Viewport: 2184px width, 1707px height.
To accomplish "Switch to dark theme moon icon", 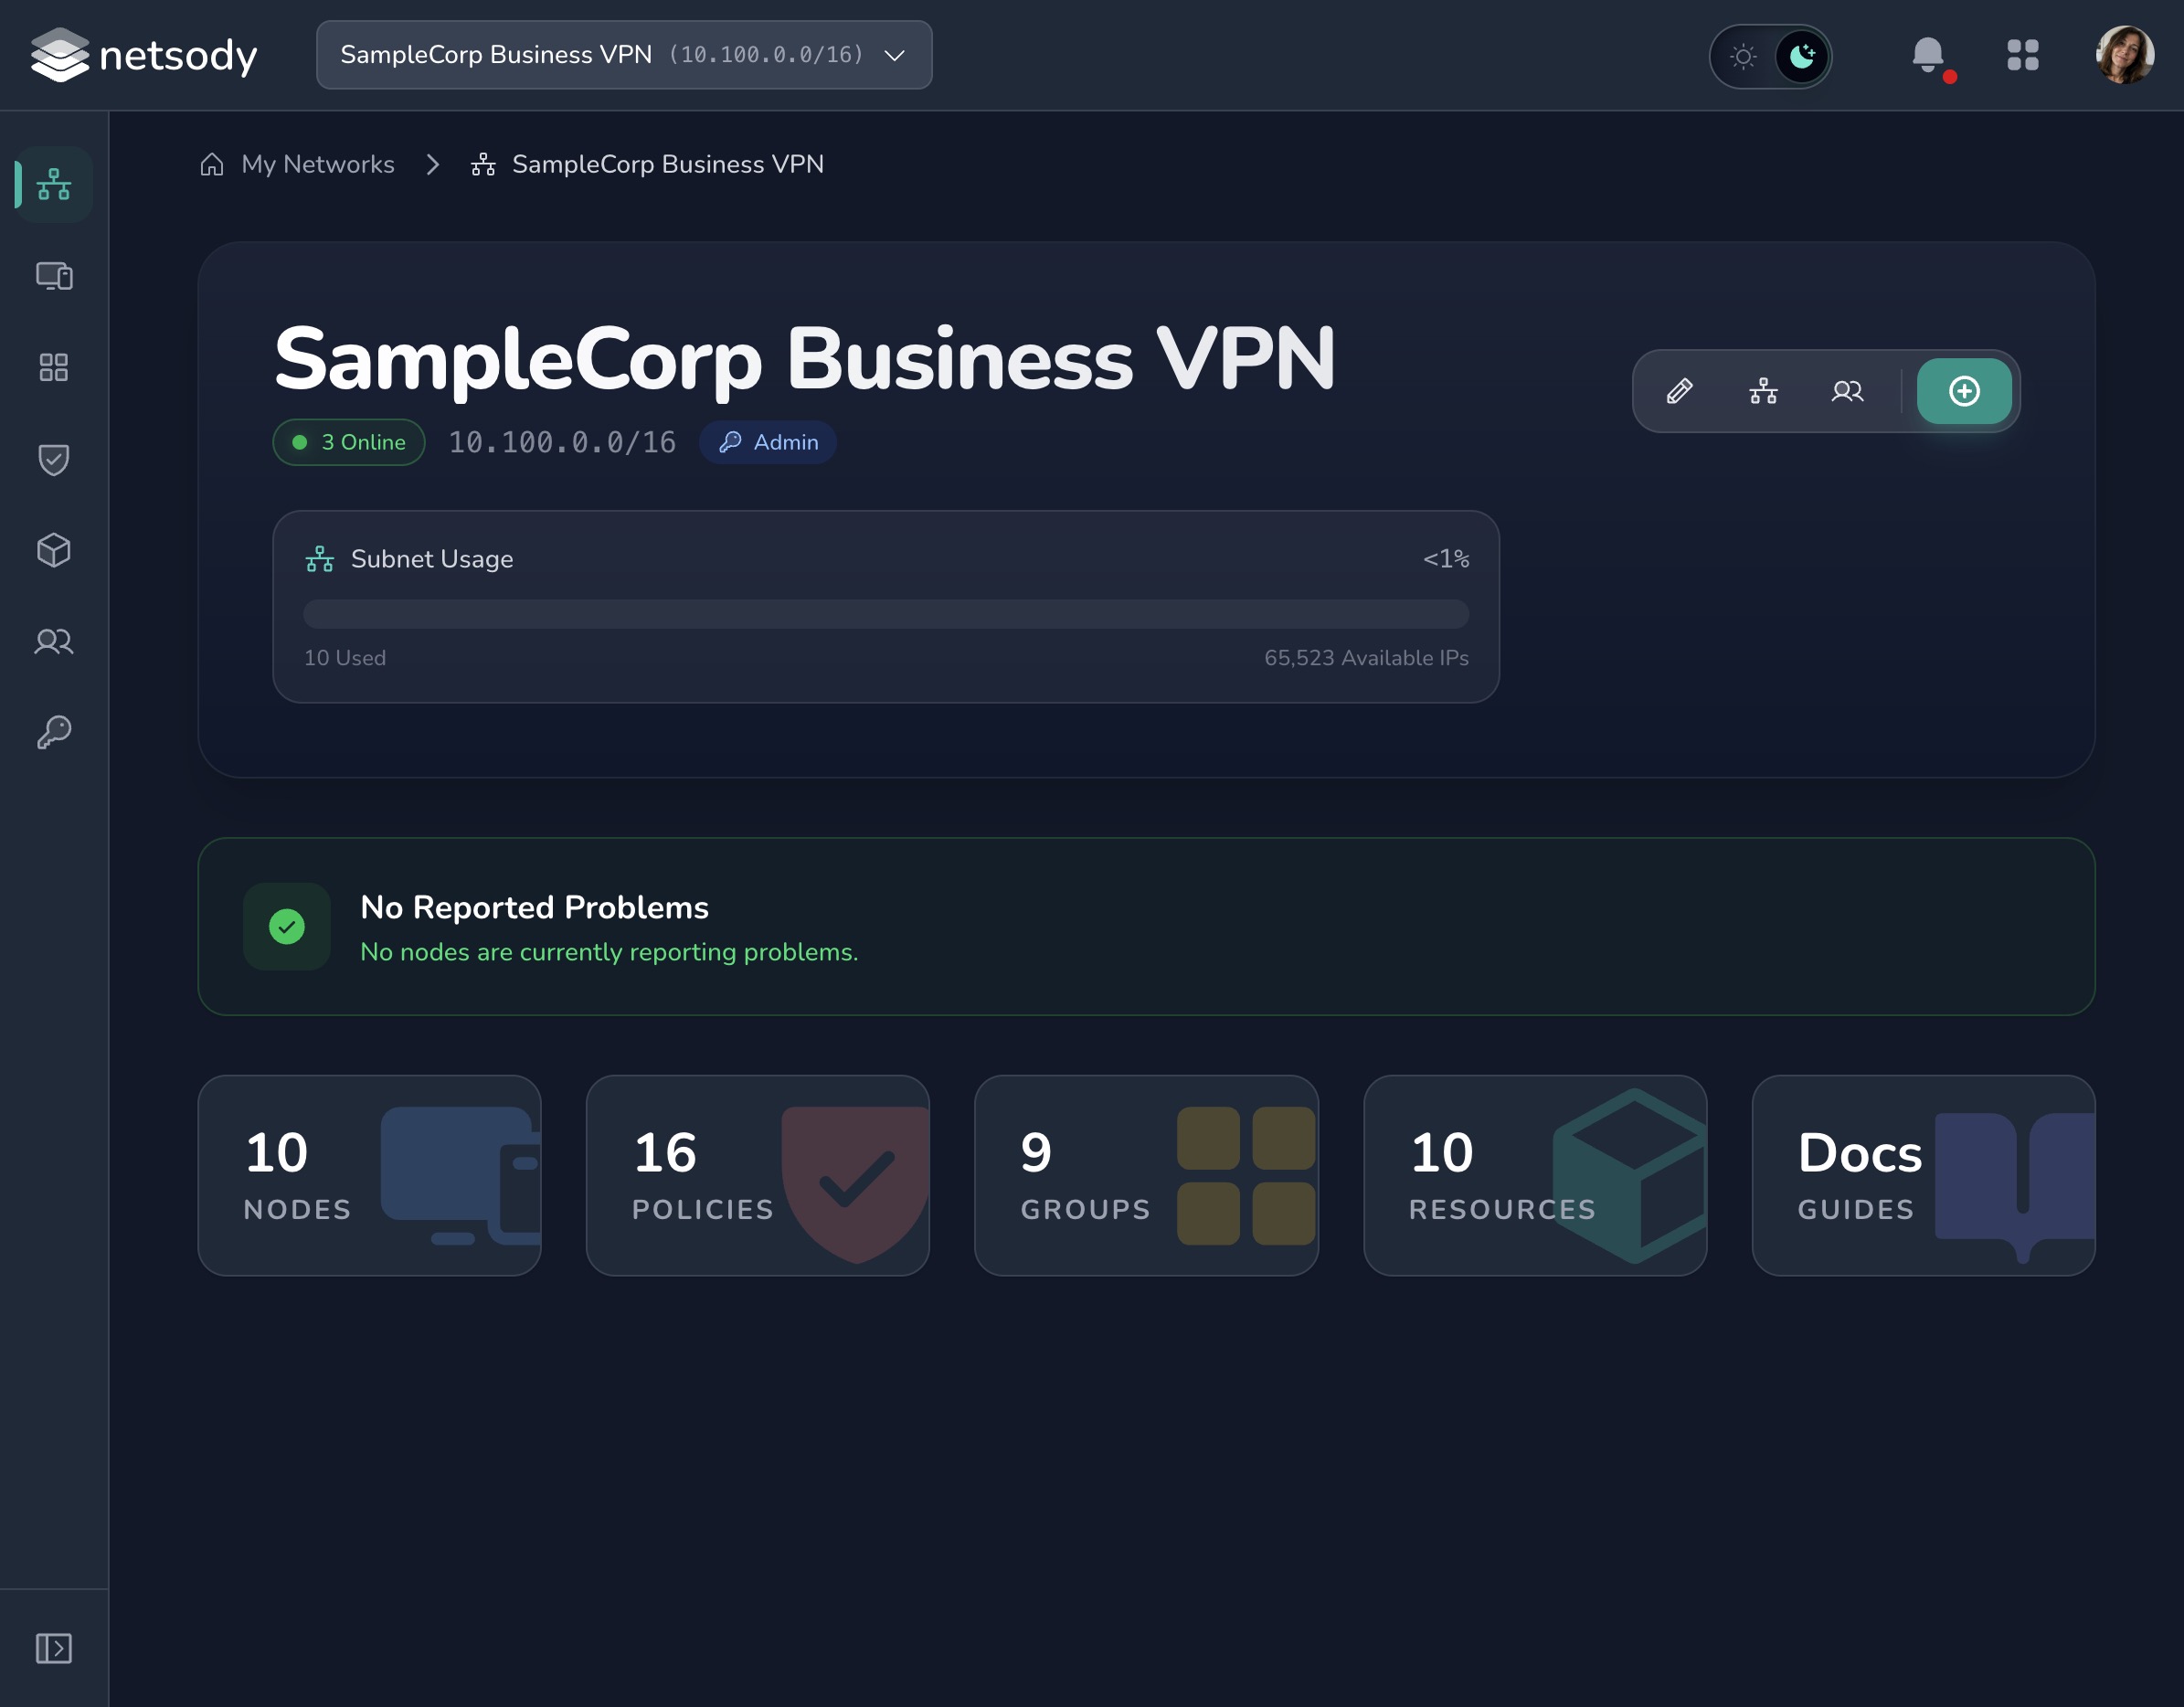I will [x=1802, y=56].
